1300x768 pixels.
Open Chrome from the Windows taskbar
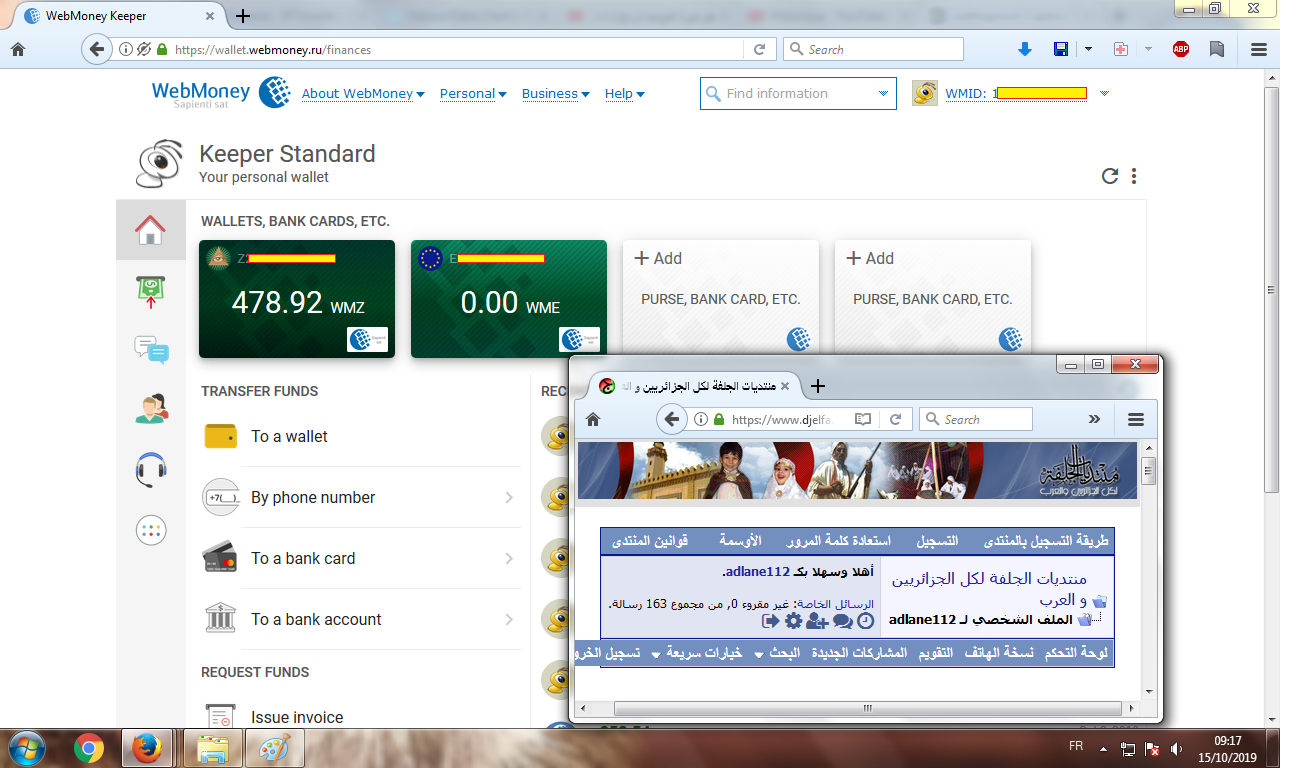point(88,748)
